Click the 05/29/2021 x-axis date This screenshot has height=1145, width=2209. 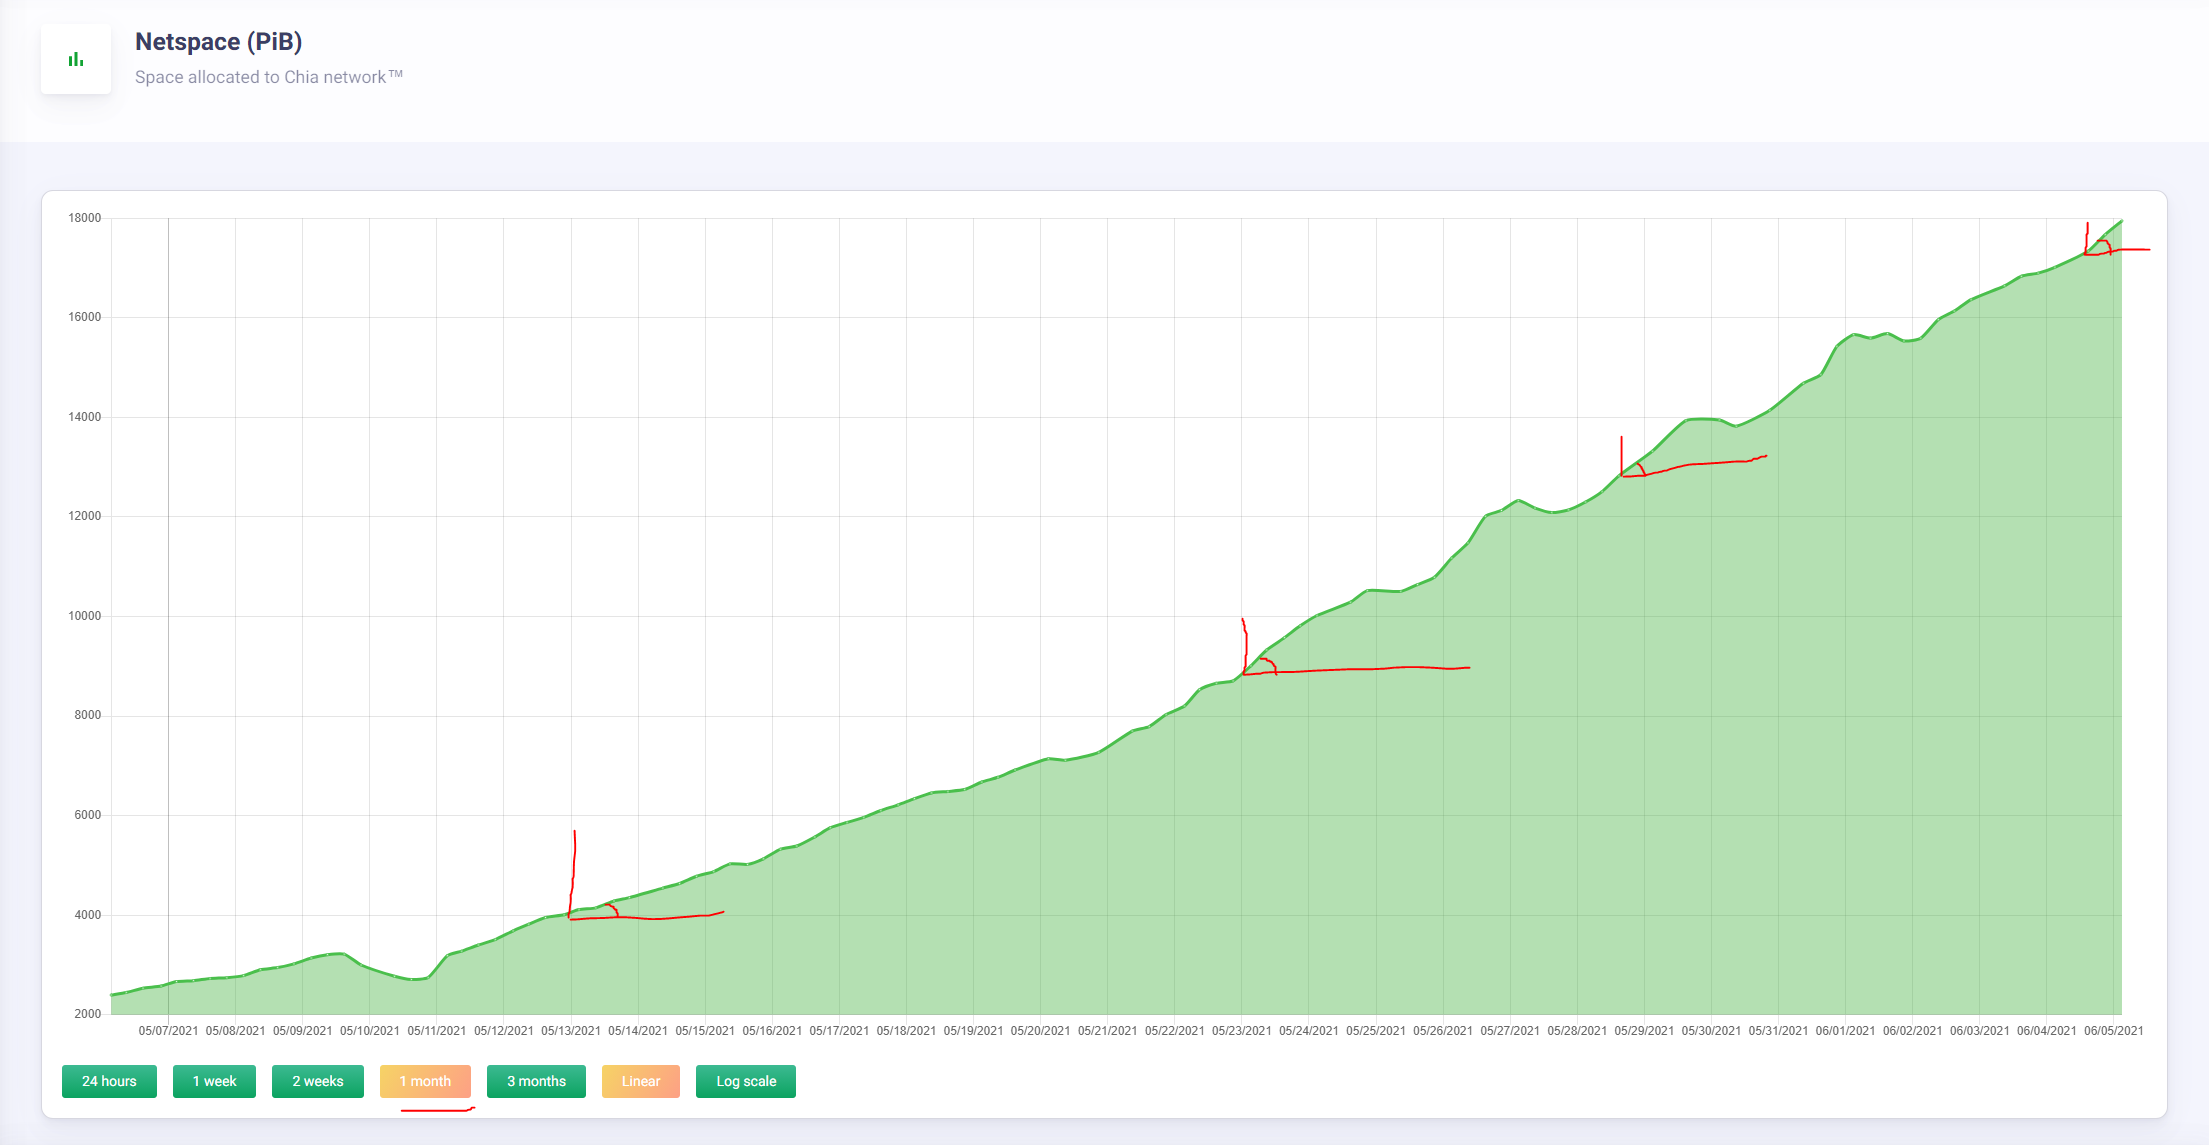tap(1644, 1031)
